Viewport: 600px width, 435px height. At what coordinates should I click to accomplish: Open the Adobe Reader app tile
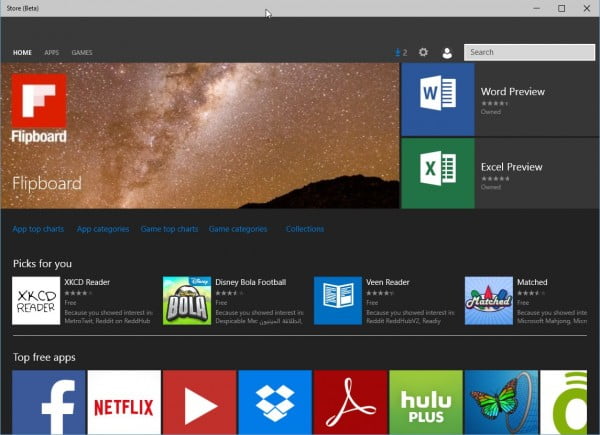pyautogui.click(x=351, y=402)
